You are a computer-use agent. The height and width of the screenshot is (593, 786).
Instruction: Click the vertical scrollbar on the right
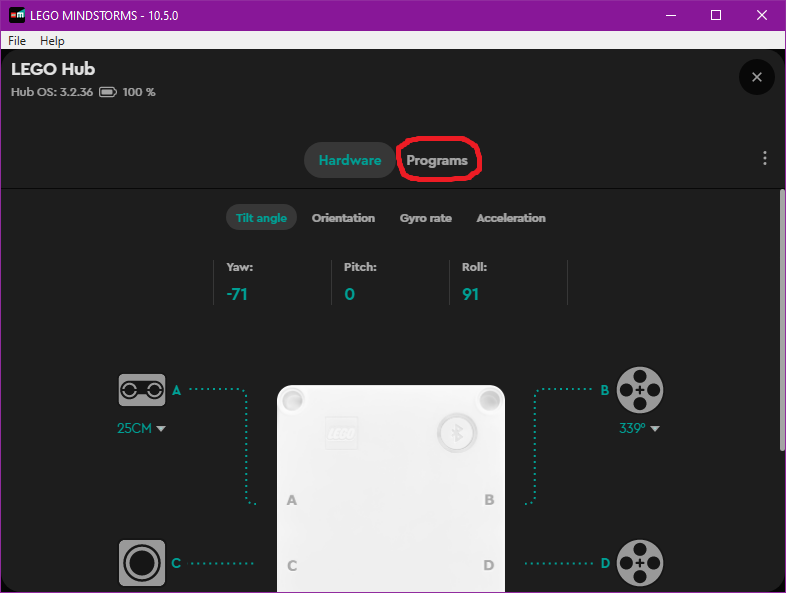point(781,320)
